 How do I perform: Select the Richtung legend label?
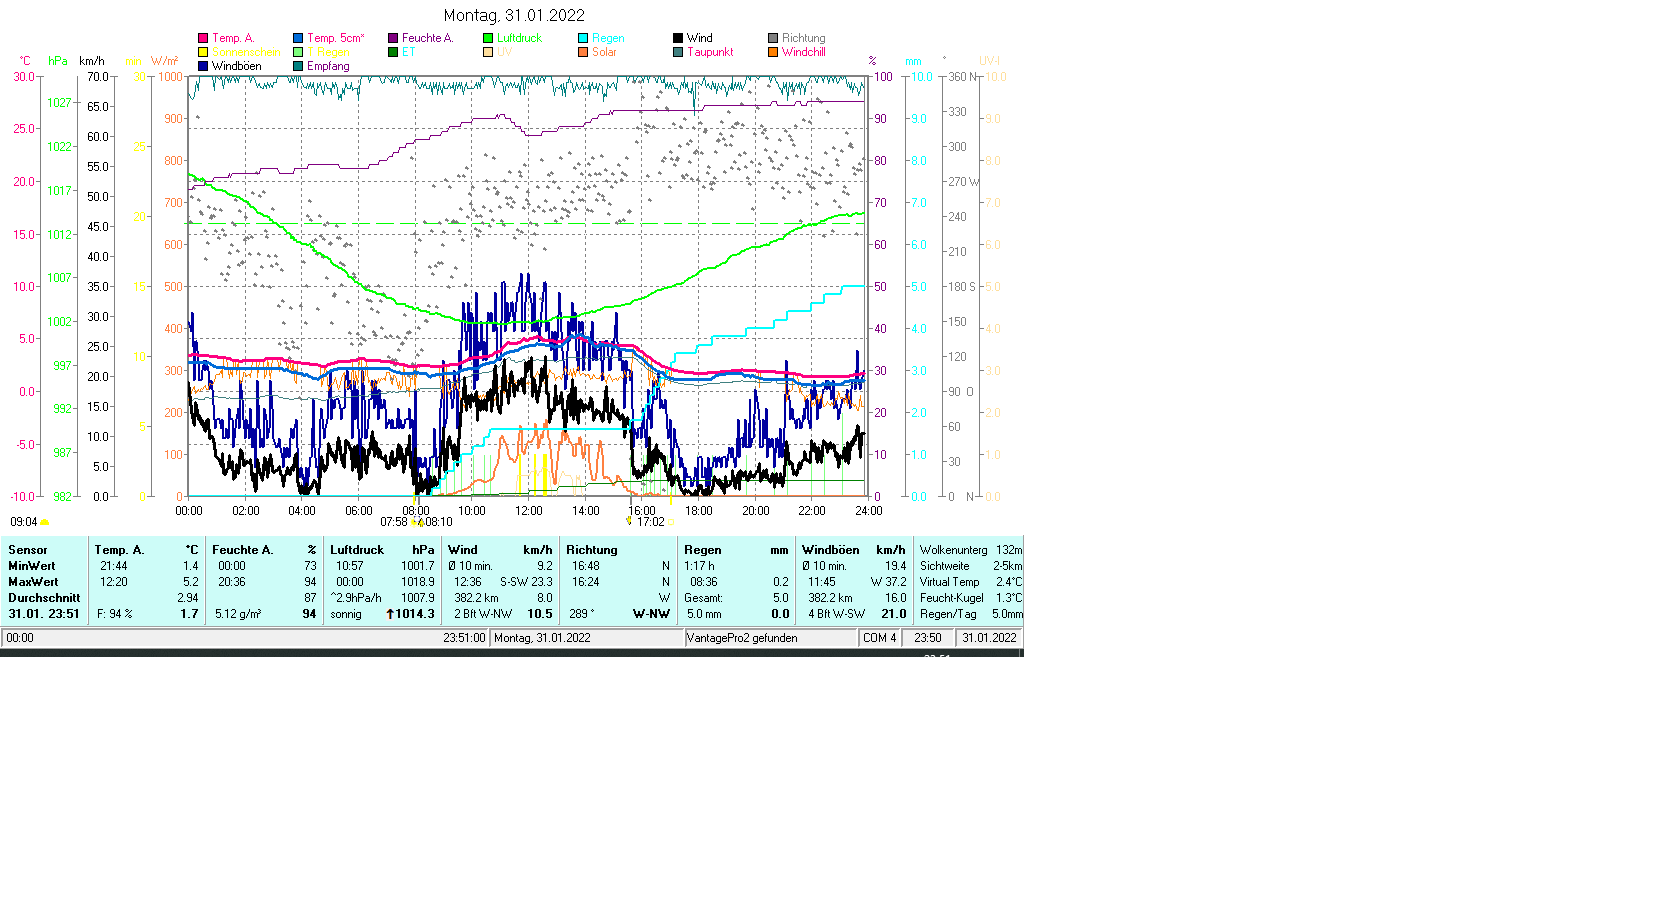[803, 38]
